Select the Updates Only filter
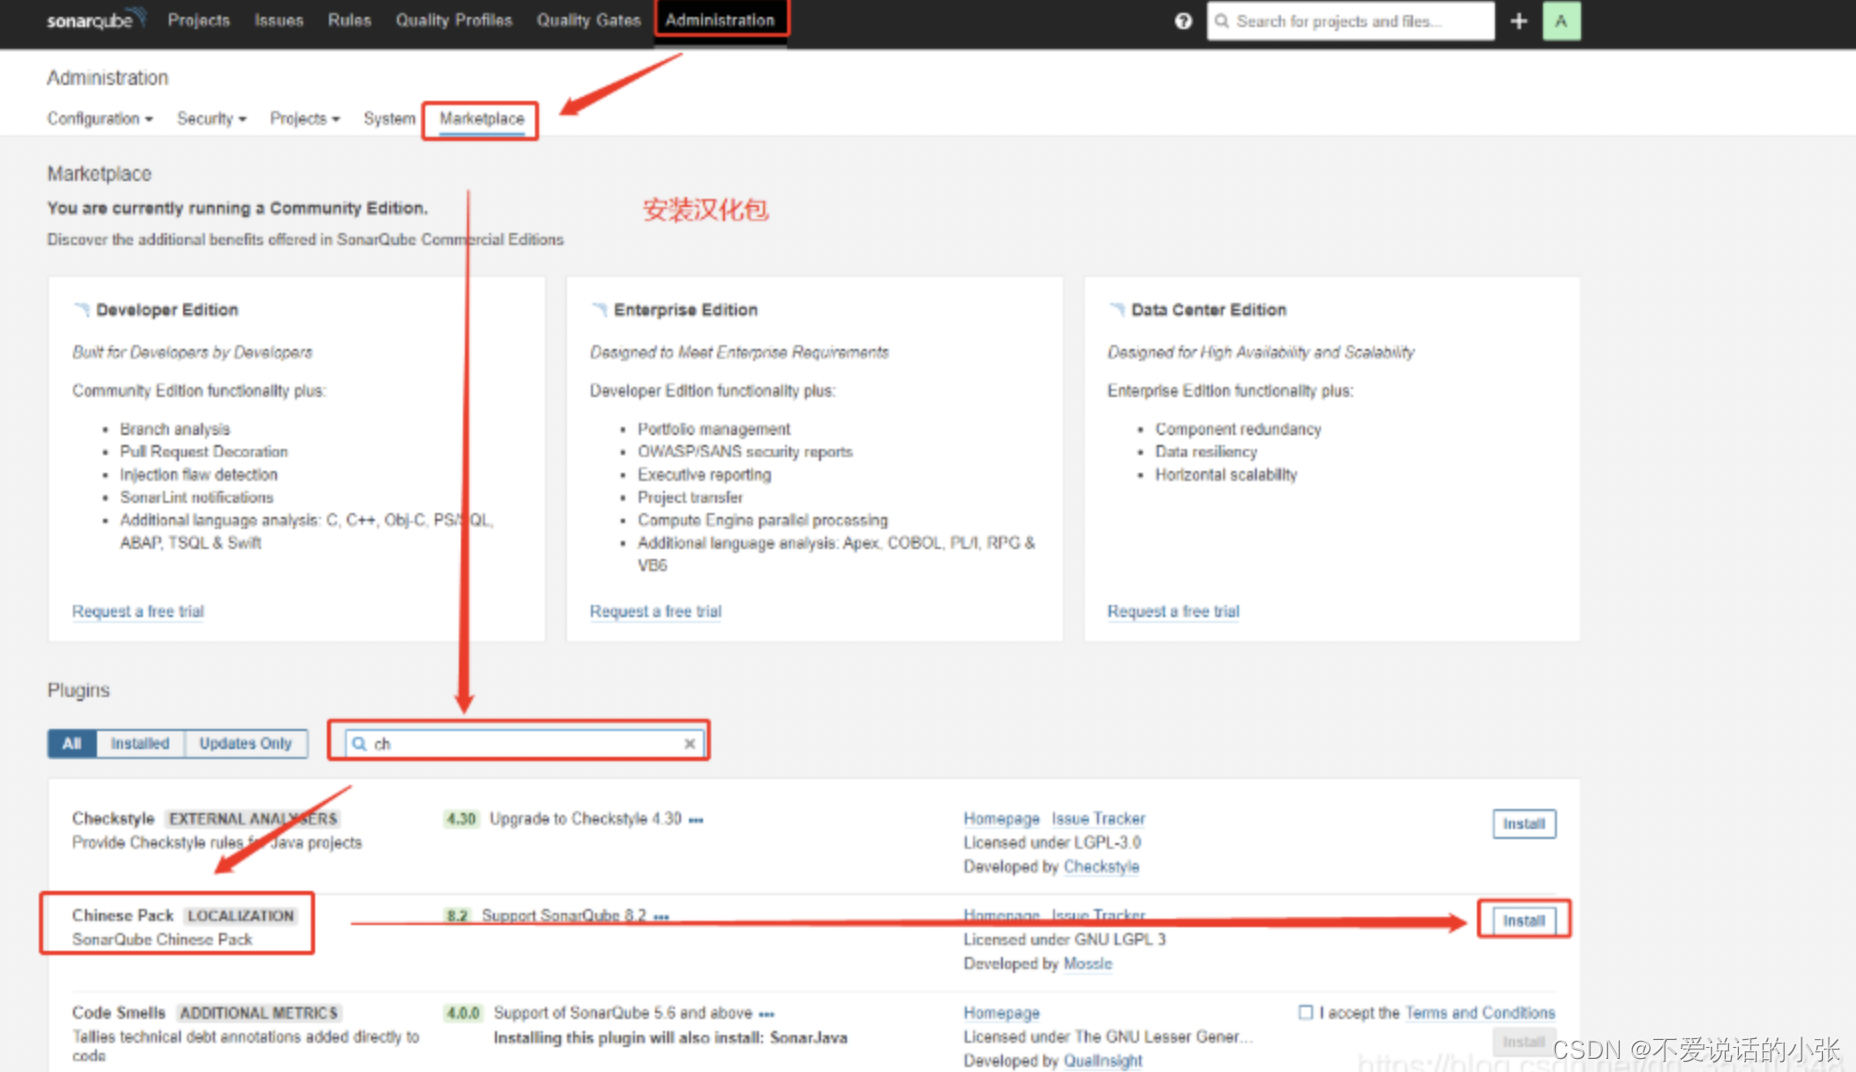Screen dimensions: 1856x1072 tap(245, 743)
